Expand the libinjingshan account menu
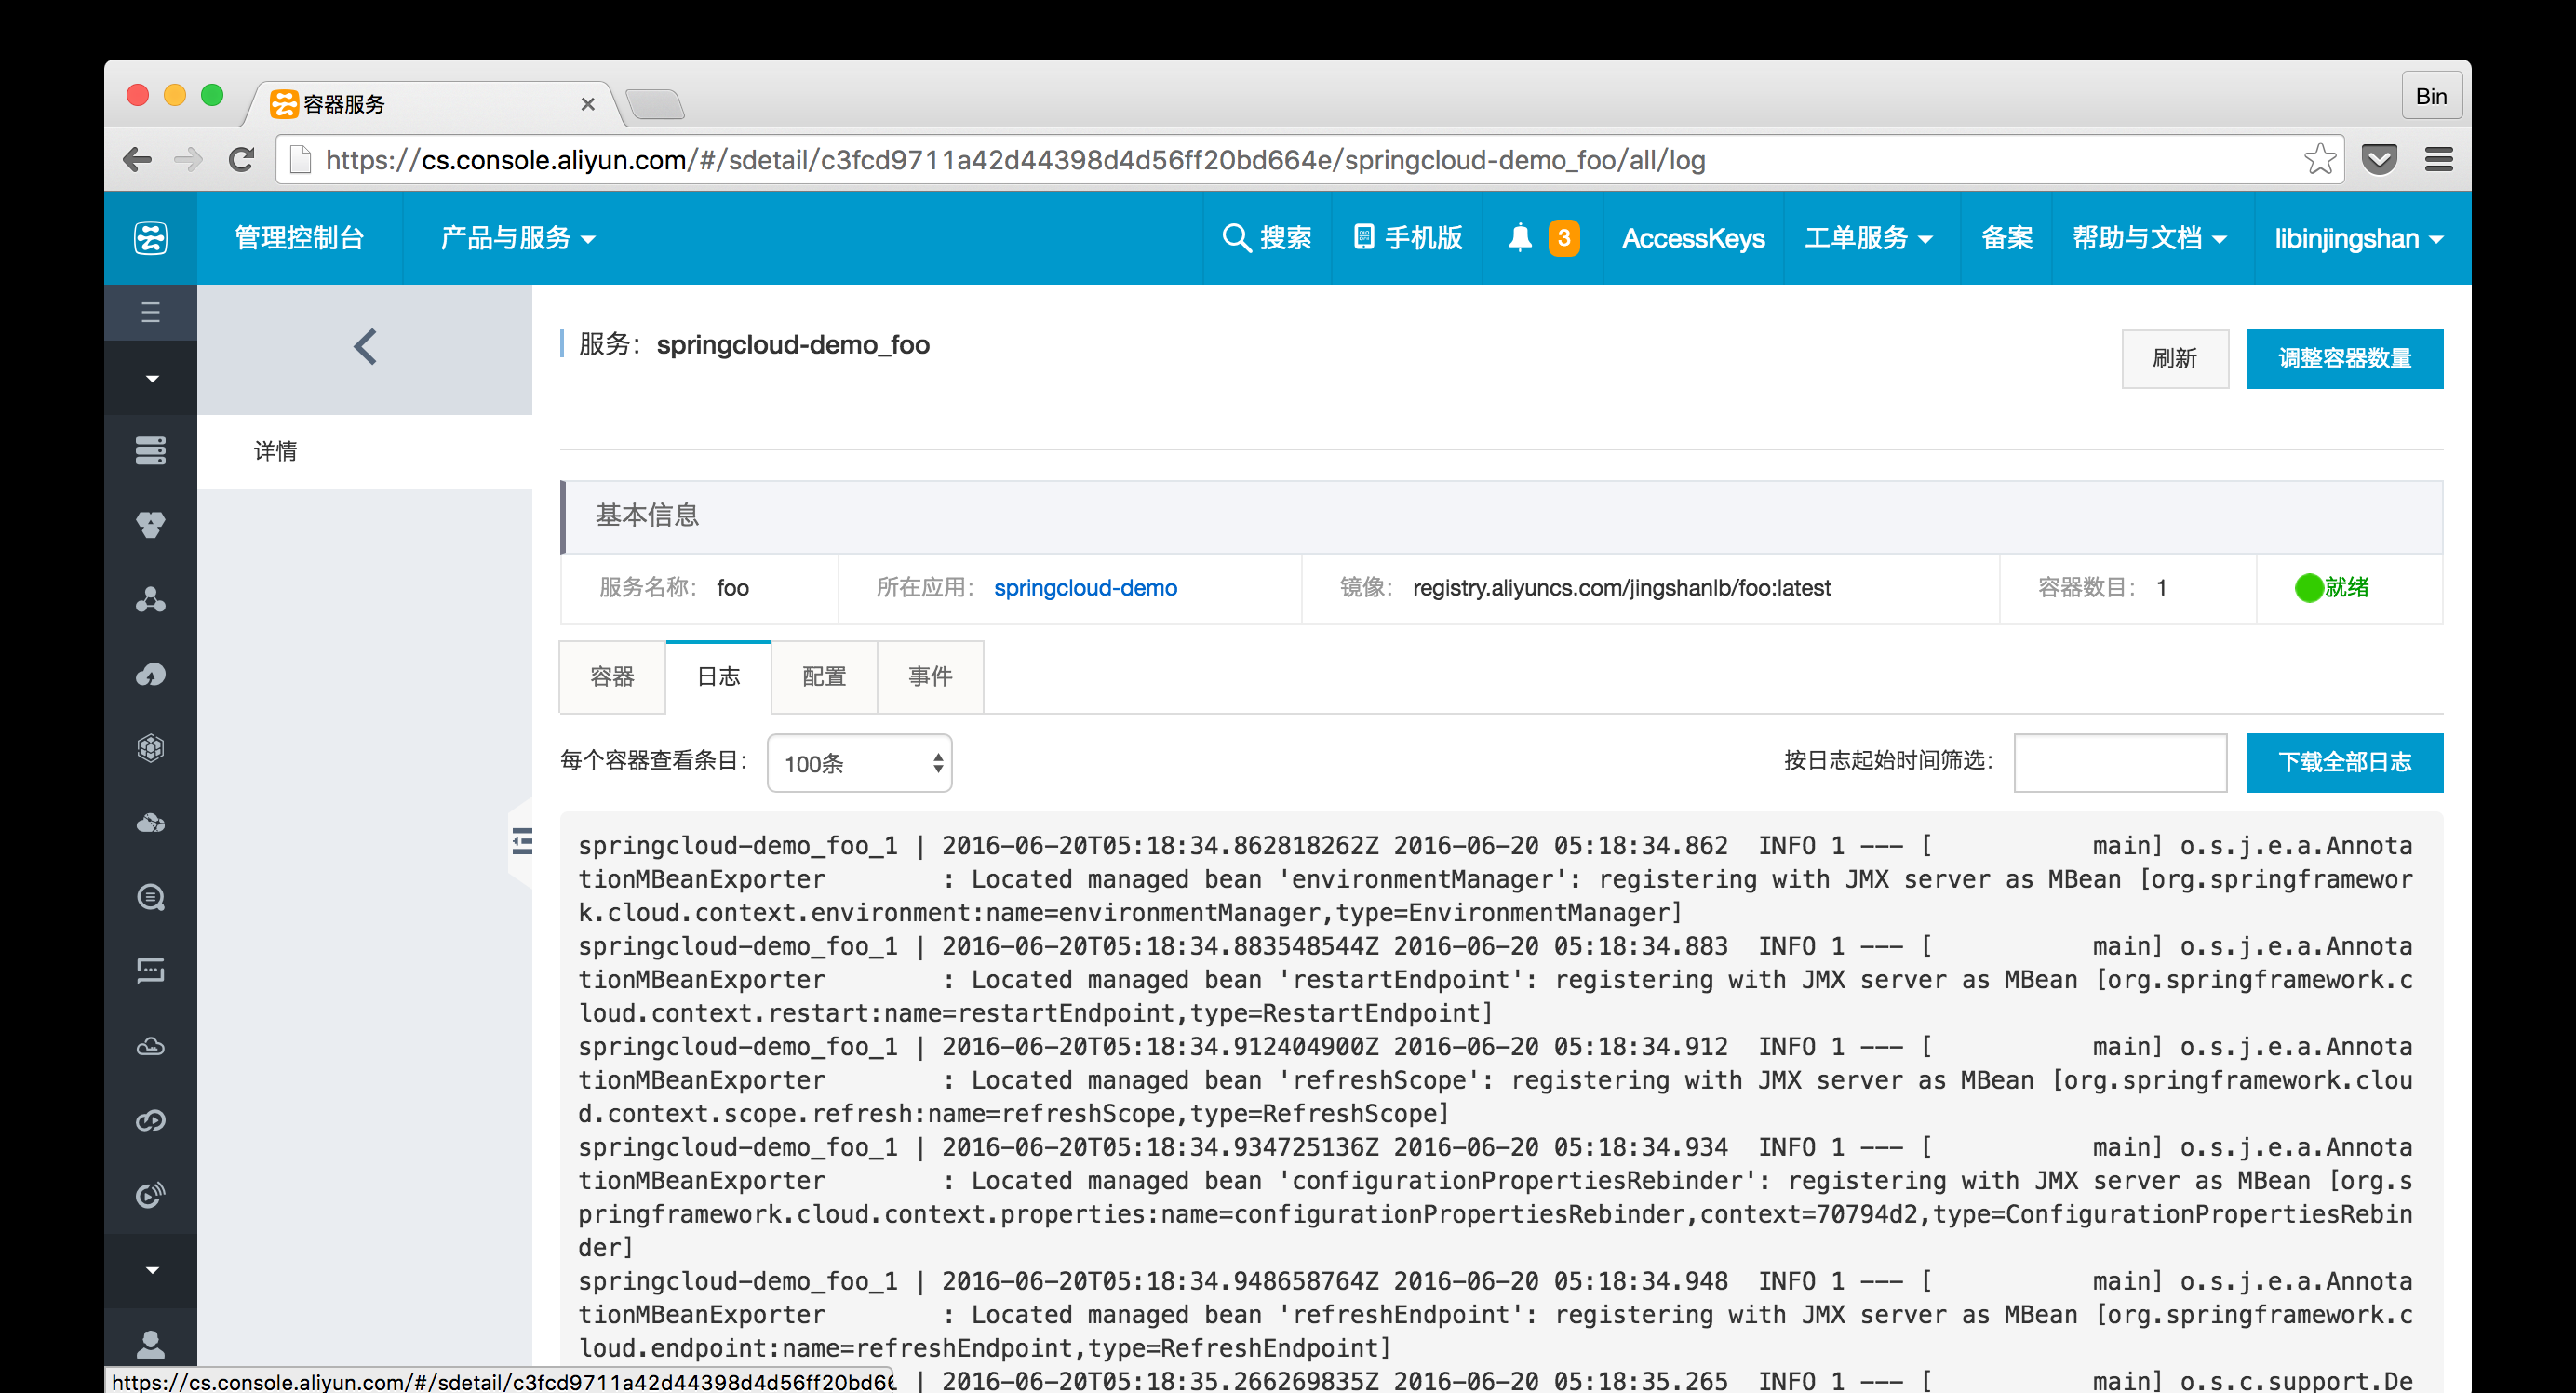Viewport: 2576px width, 1393px height. (x=2359, y=238)
